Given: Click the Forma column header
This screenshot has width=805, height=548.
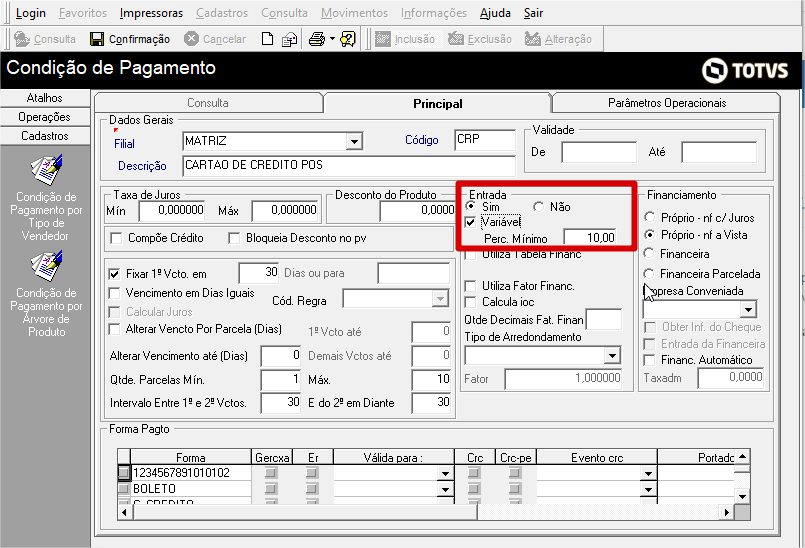Looking at the screenshot, I should (x=190, y=457).
